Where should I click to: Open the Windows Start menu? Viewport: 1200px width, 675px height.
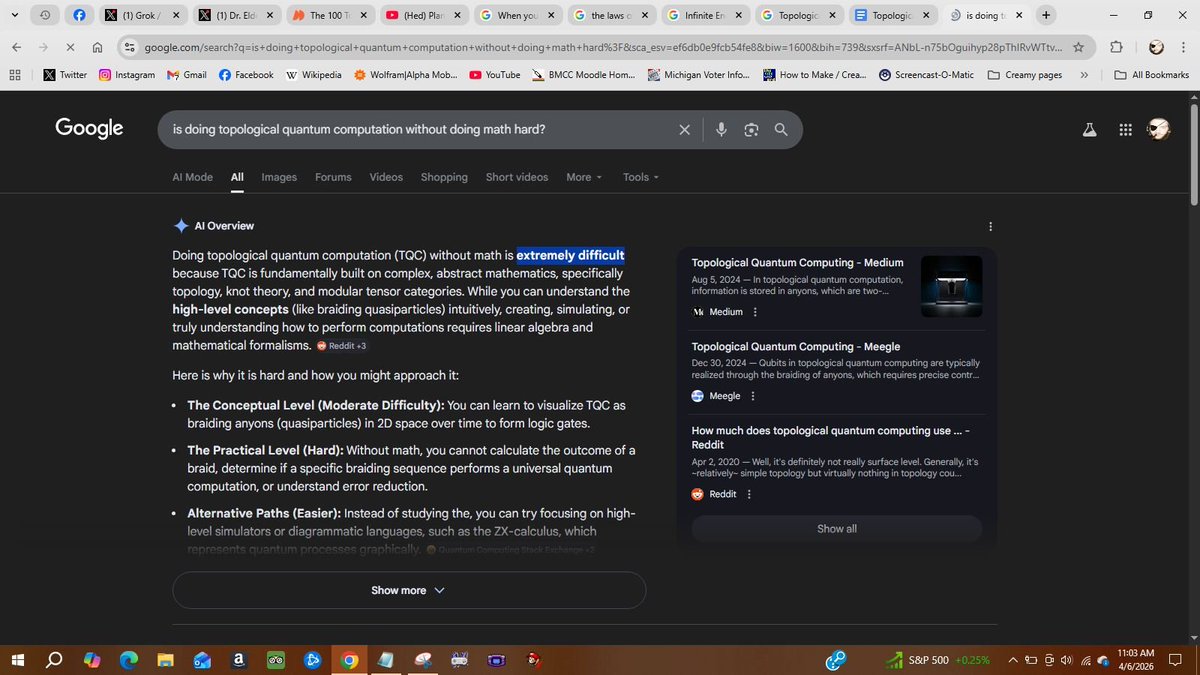click(17, 660)
